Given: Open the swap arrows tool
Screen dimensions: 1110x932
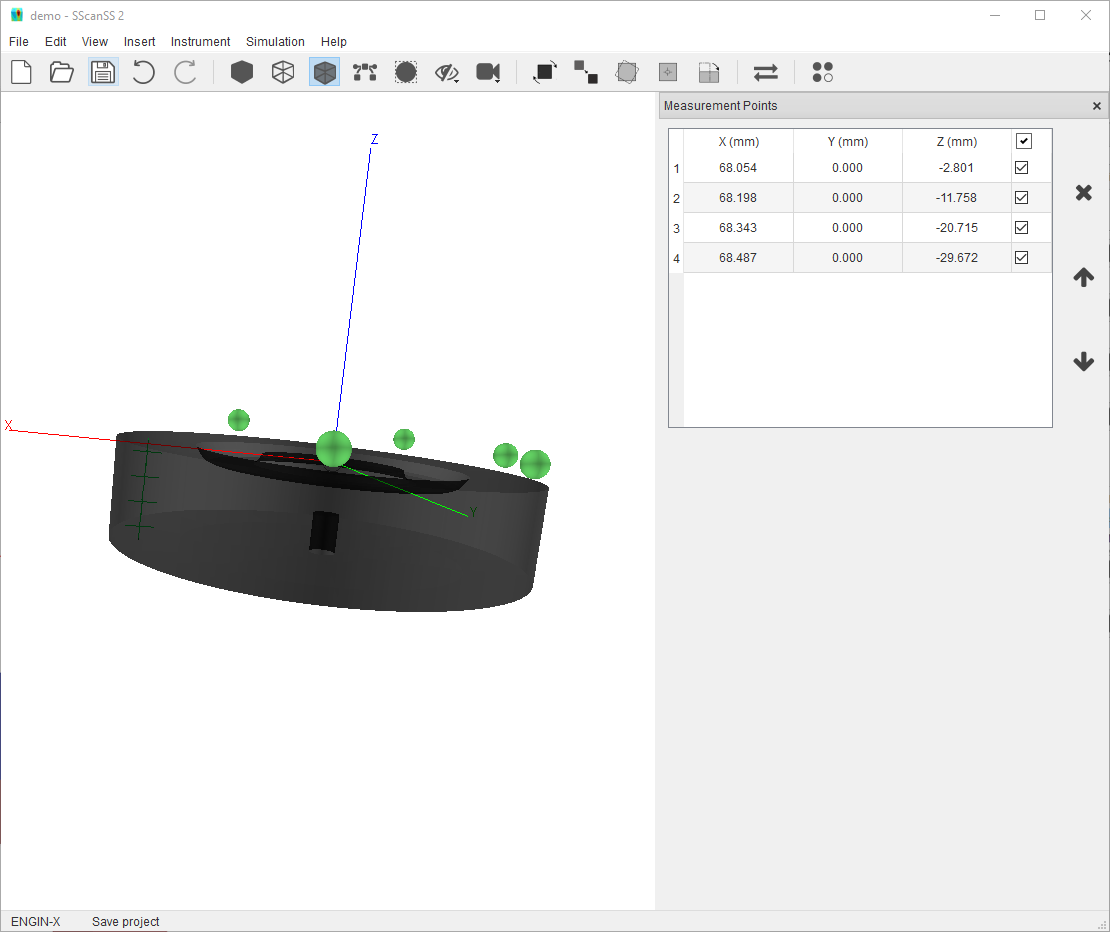Looking at the screenshot, I should tap(765, 72).
